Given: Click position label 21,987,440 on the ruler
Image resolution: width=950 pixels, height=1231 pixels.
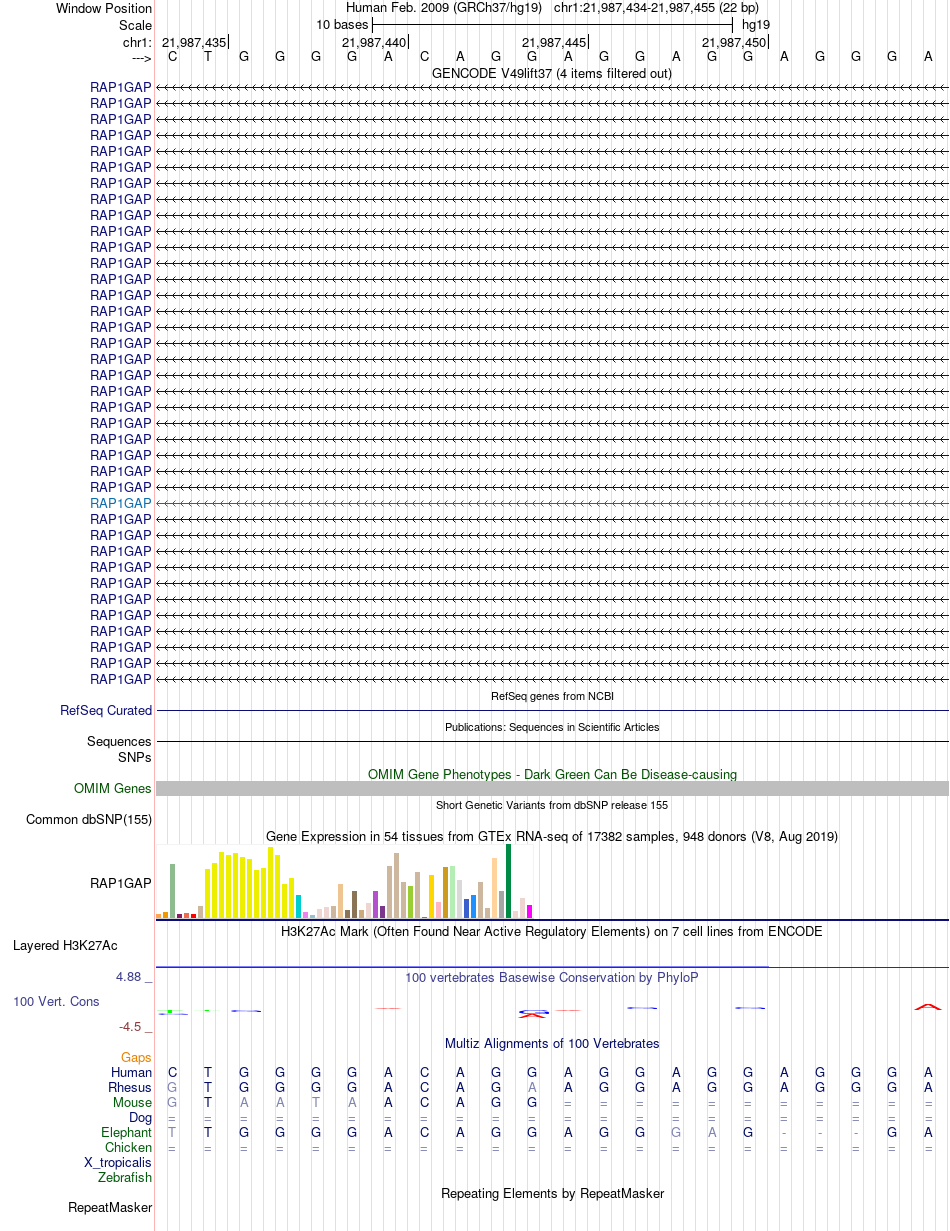Looking at the screenshot, I should (x=374, y=42).
